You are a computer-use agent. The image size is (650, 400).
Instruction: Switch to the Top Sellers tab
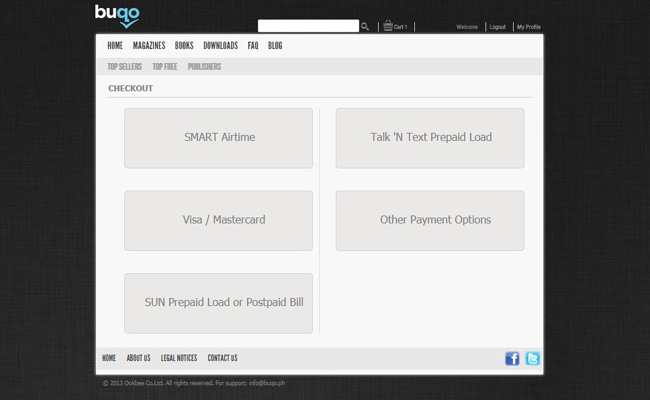click(x=124, y=67)
